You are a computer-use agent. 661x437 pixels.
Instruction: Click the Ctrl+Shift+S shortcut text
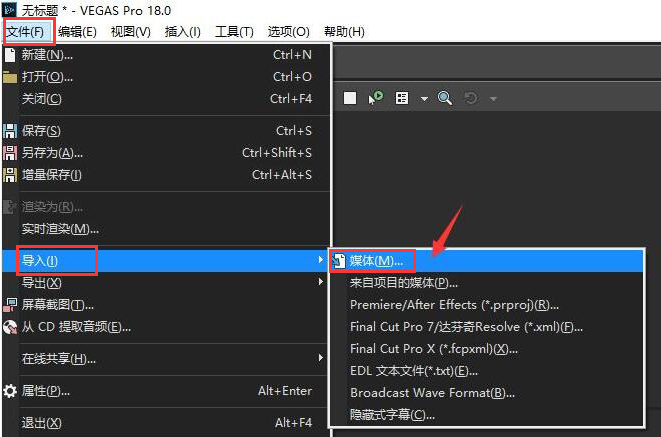[x=277, y=153]
